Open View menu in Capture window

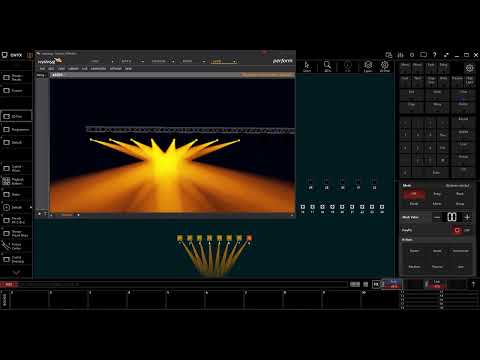[x=61, y=69]
